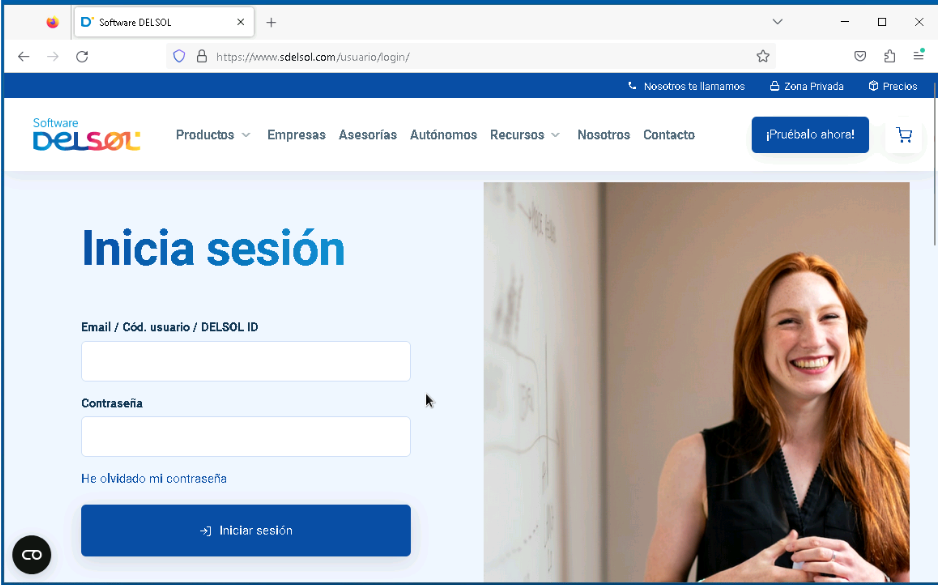Image resolution: width=938 pixels, height=585 pixels.
Task: Reload the page in Firefox
Action: (x=82, y=57)
